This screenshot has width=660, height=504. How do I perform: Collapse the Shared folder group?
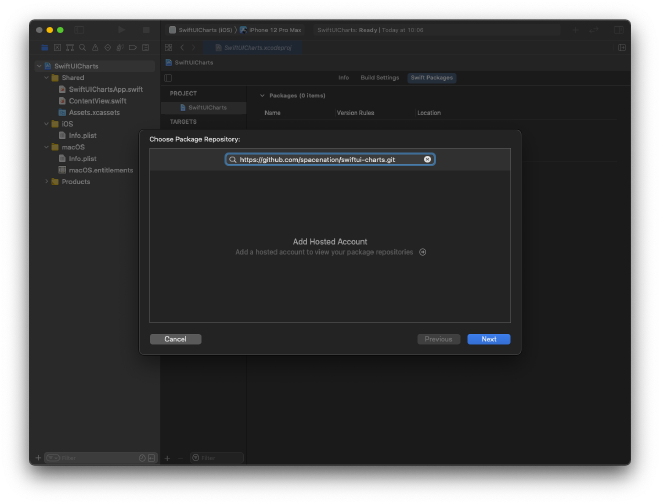point(47,77)
